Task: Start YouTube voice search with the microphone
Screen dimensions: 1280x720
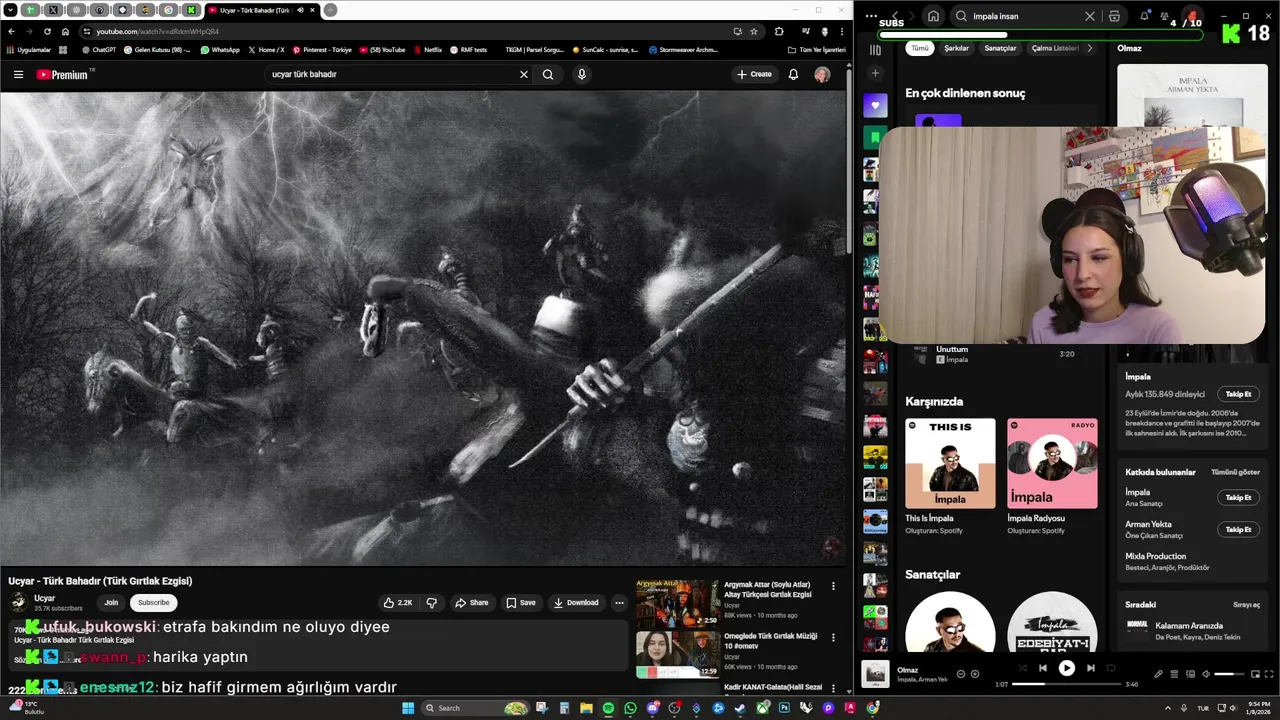Action: click(581, 74)
